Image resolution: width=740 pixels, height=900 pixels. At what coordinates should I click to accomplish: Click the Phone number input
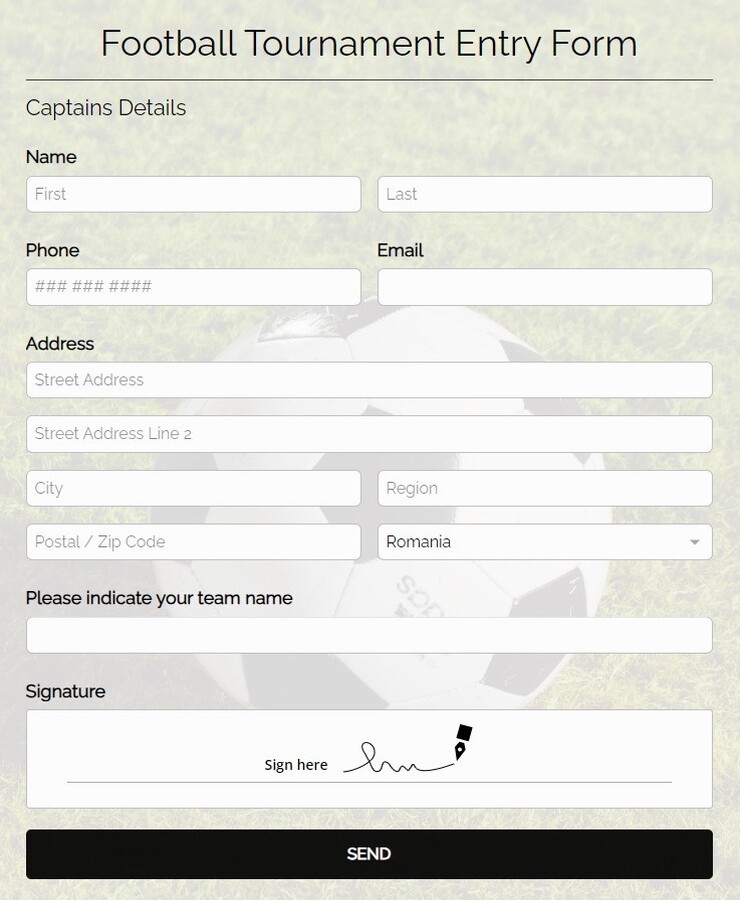click(193, 287)
